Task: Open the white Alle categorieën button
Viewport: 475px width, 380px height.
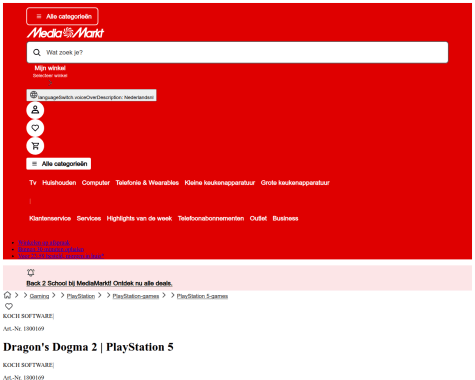Action: [x=59, y=164]
